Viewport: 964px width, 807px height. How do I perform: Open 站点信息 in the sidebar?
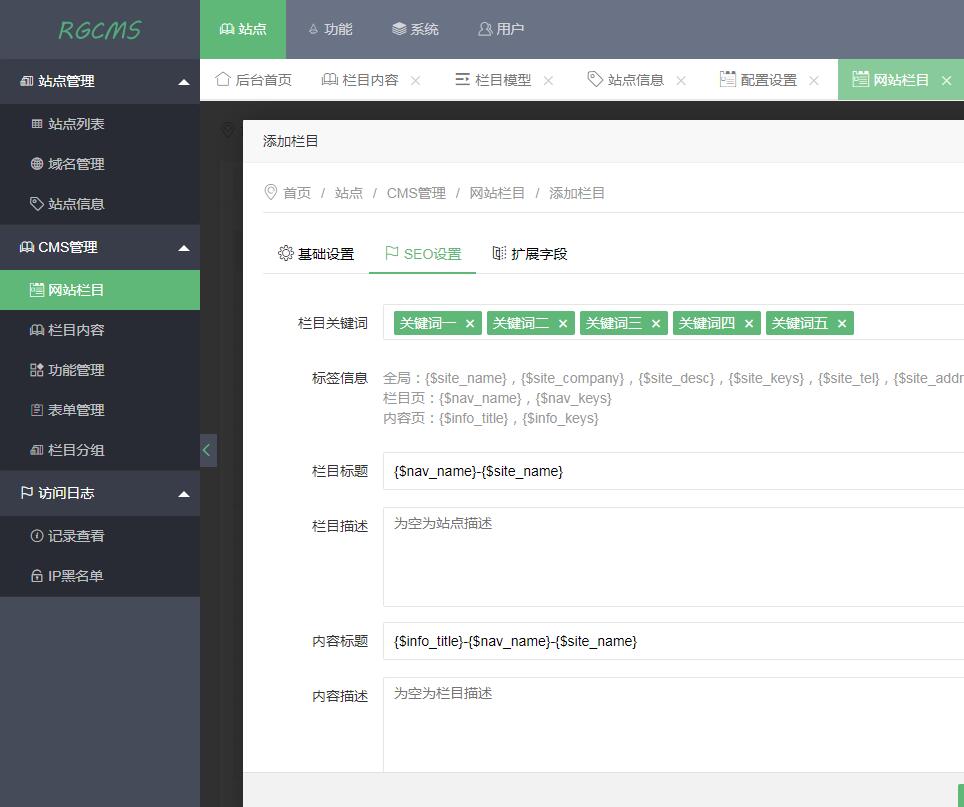100,203
